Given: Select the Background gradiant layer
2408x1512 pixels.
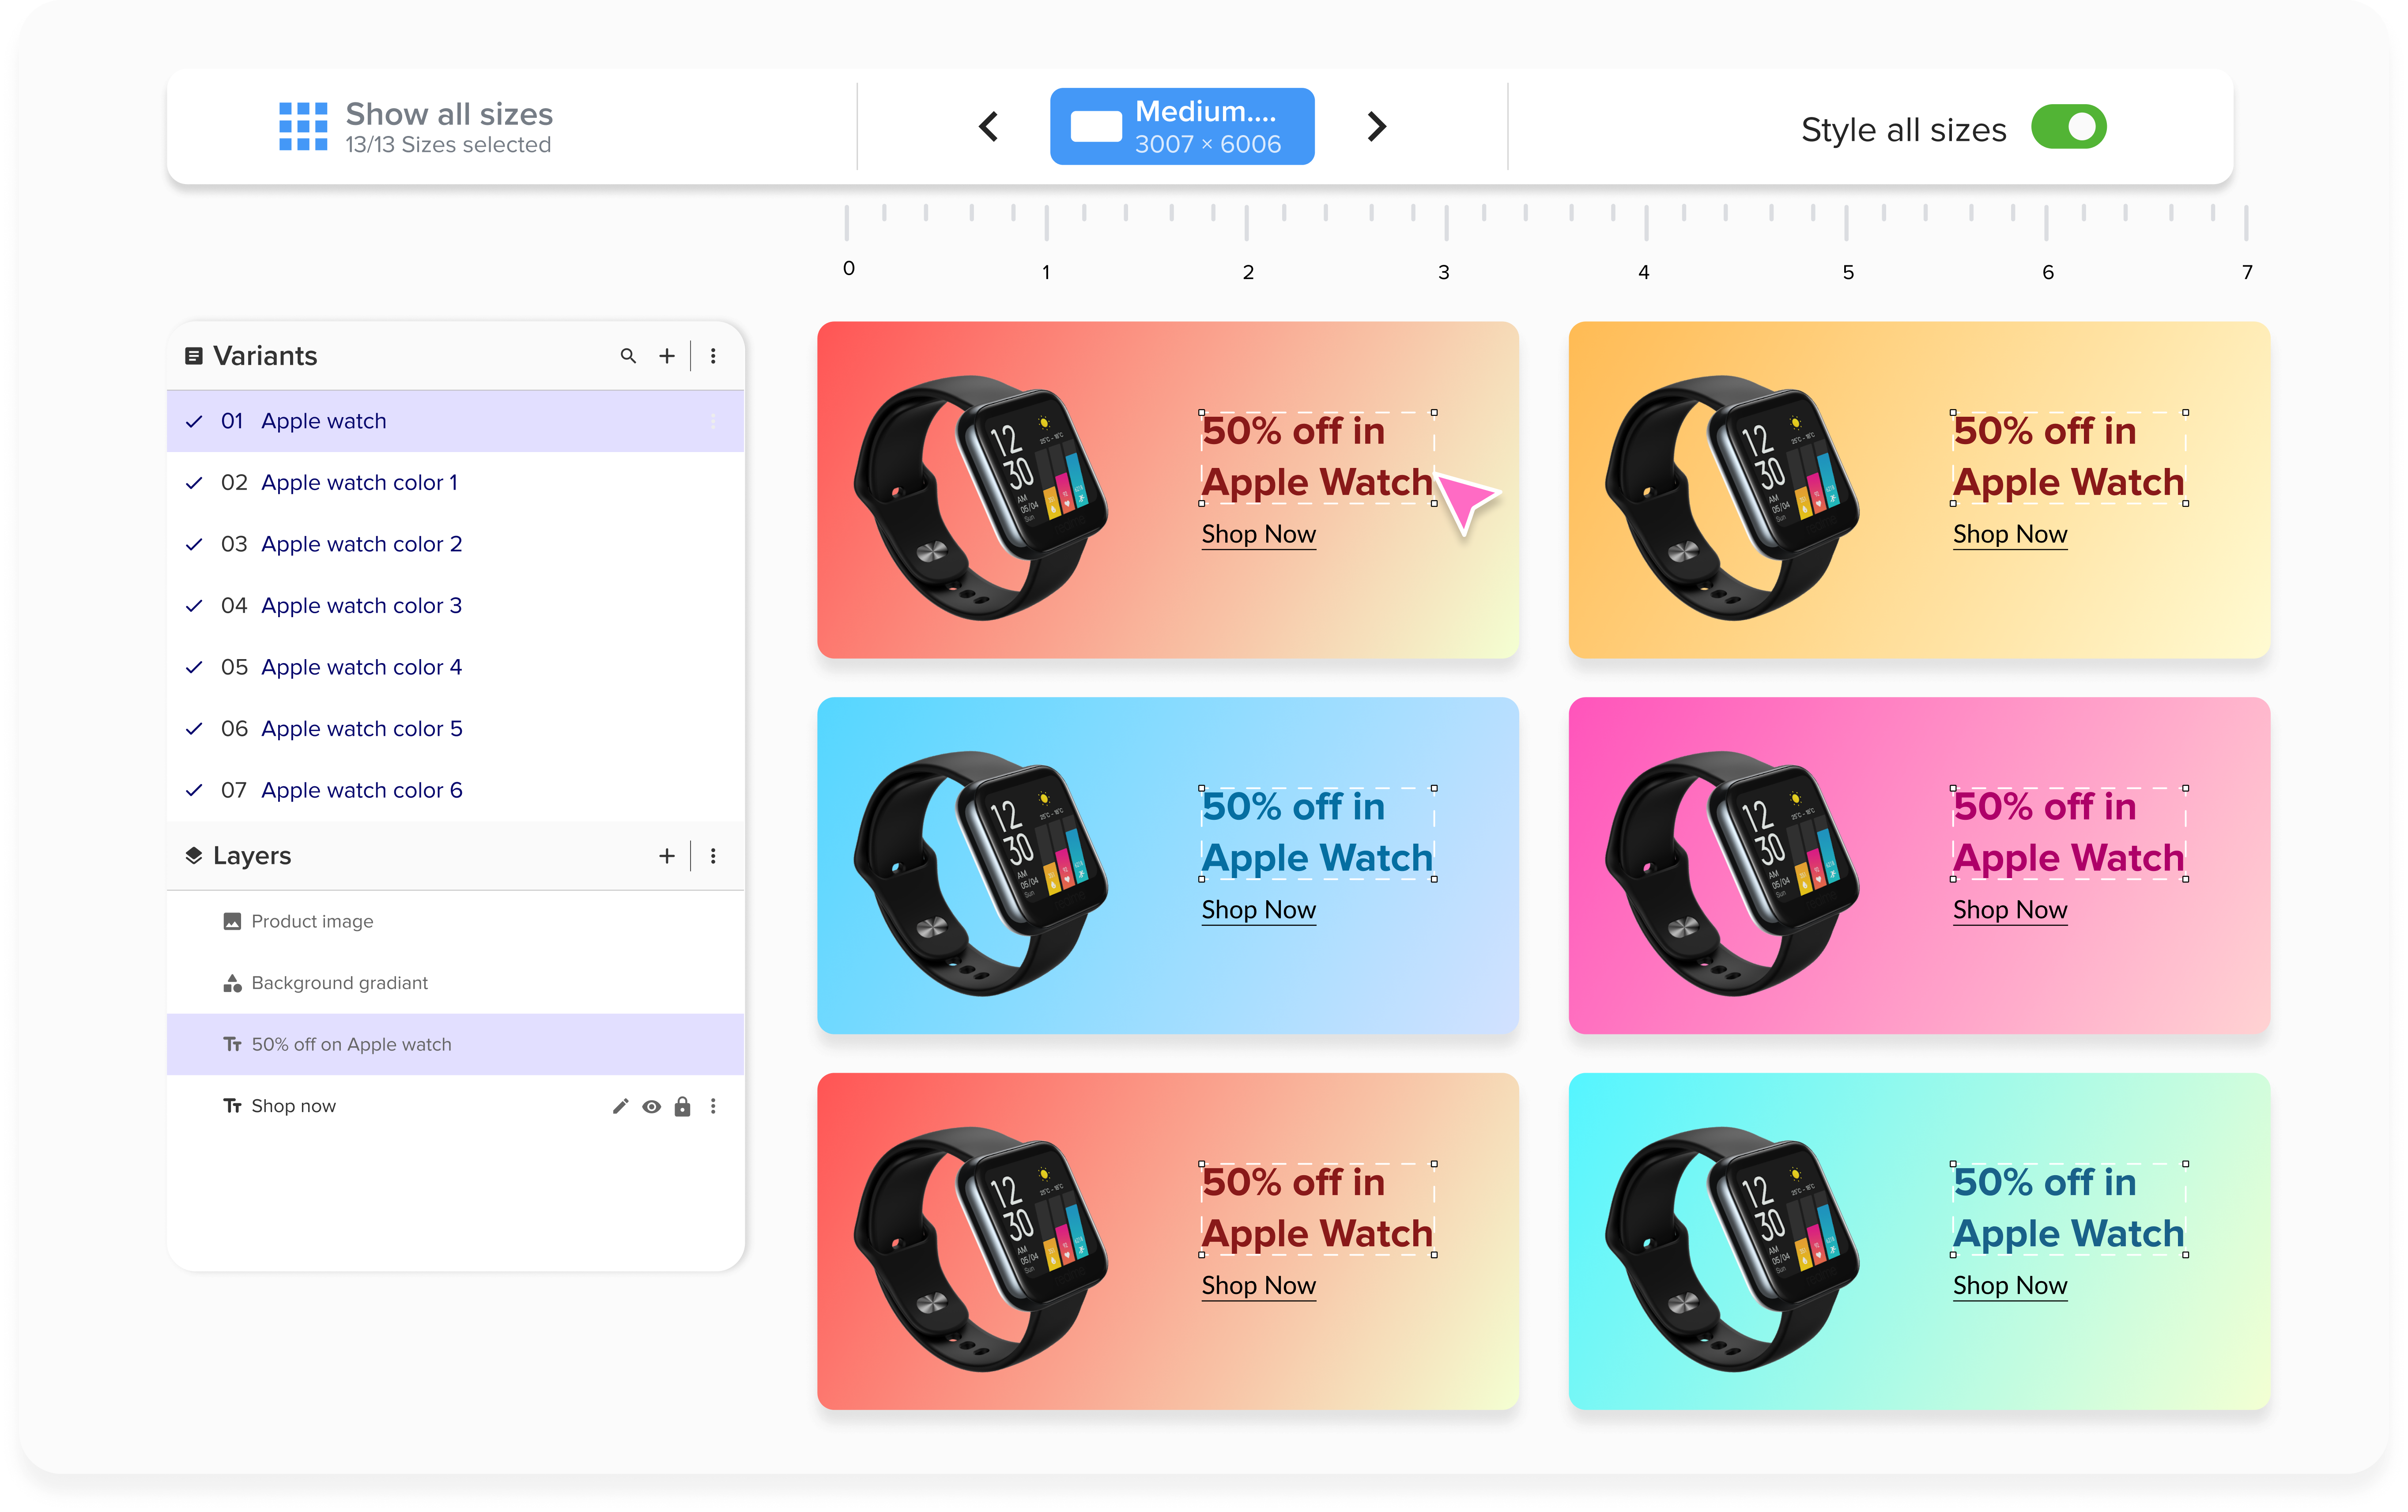Looking at the screenshot, I should (455, 983).
